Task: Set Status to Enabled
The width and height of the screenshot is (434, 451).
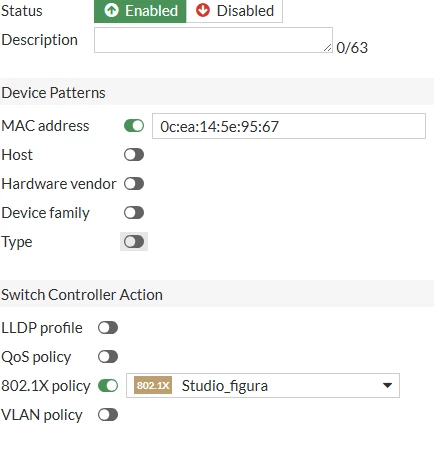Action: pos(140,11)
